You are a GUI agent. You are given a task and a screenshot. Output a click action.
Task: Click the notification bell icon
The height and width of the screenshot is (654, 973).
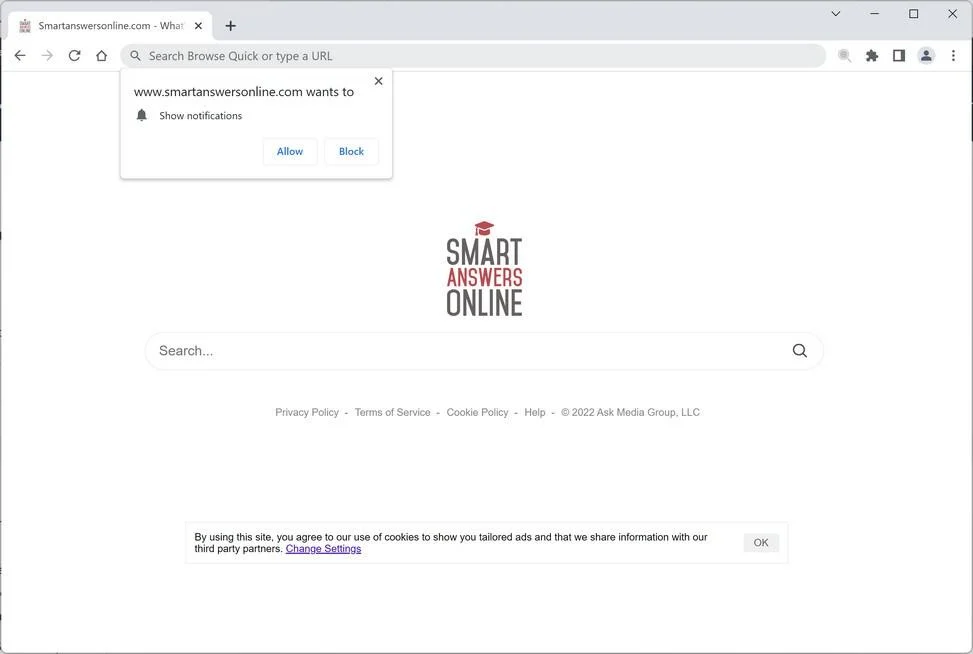(141, 115)
